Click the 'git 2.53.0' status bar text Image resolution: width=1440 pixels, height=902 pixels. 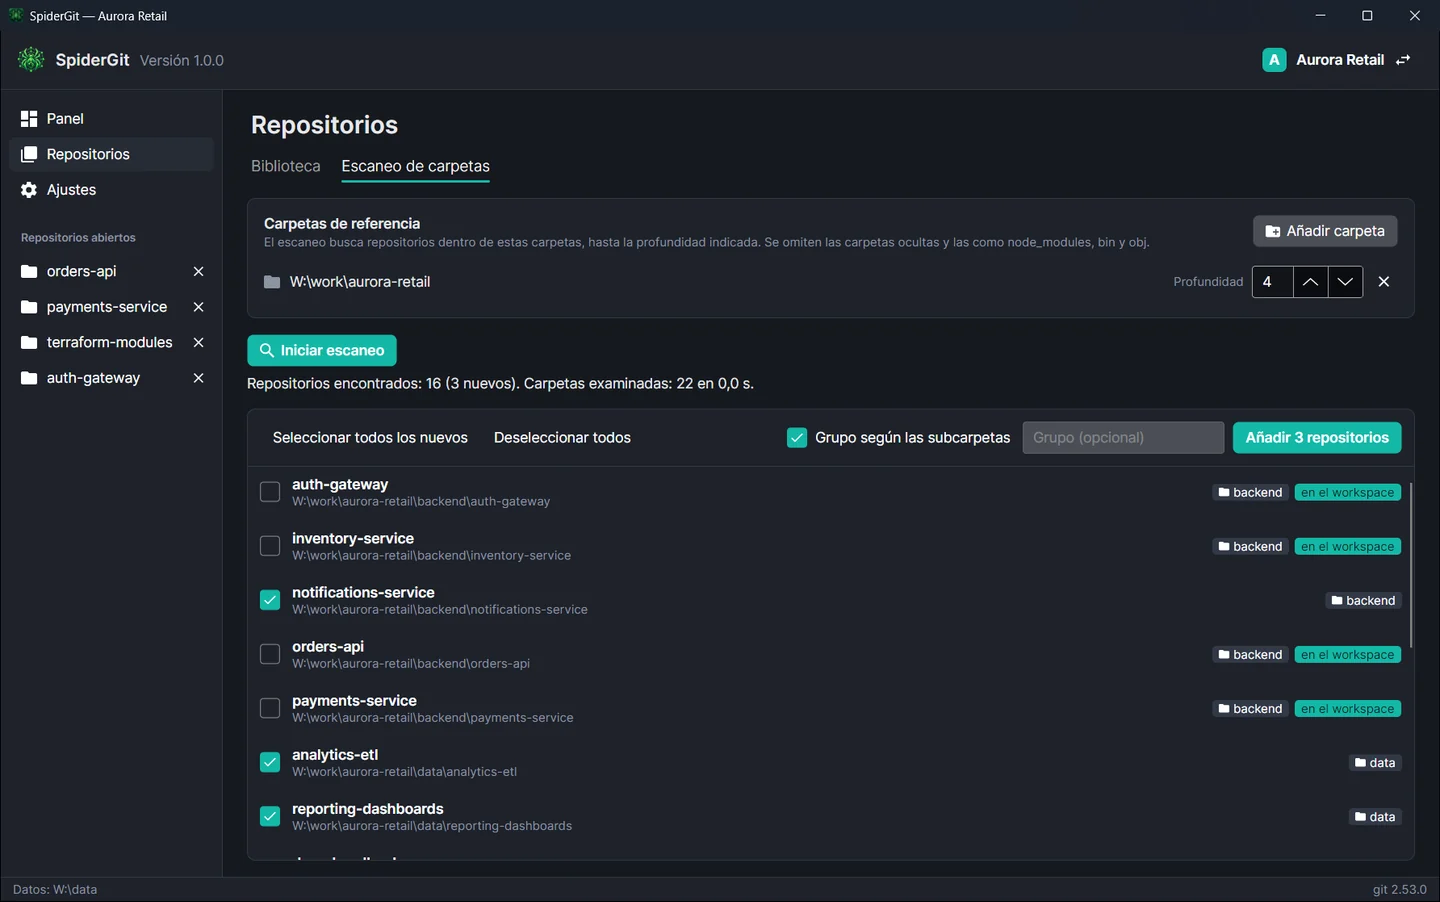1399,890
